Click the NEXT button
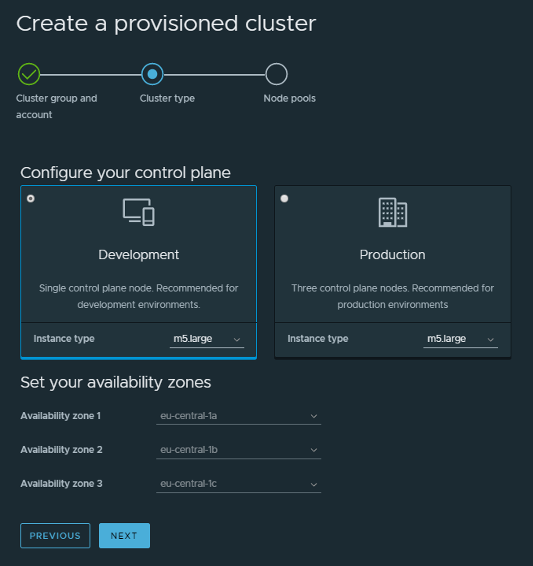533x566 pixels. (124, 536)
